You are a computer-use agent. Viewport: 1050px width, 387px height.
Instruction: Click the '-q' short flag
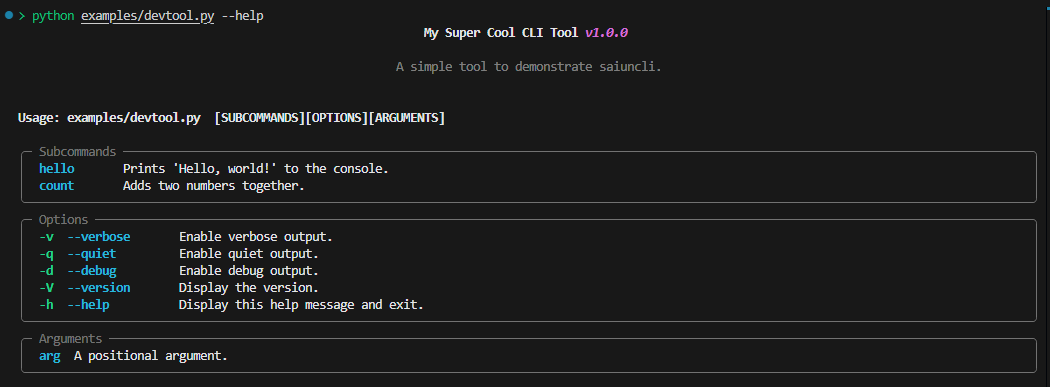click(x=46, y=254)
